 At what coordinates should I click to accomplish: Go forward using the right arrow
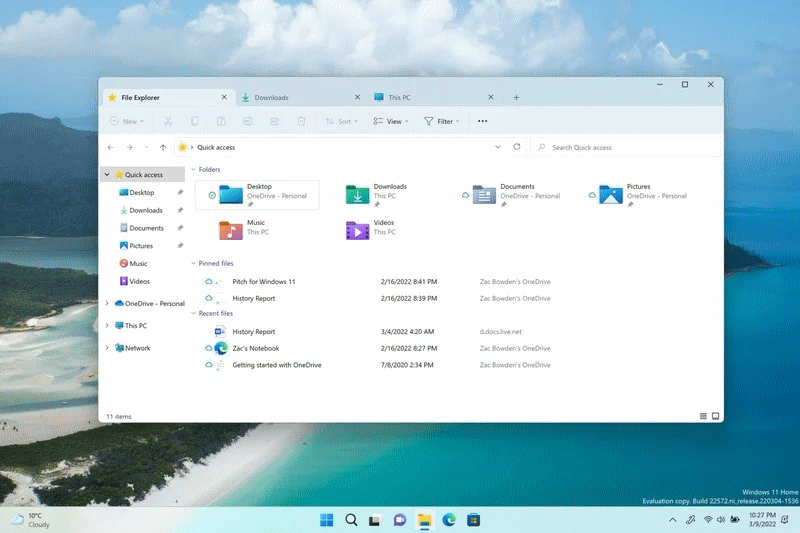click(129, 147)
